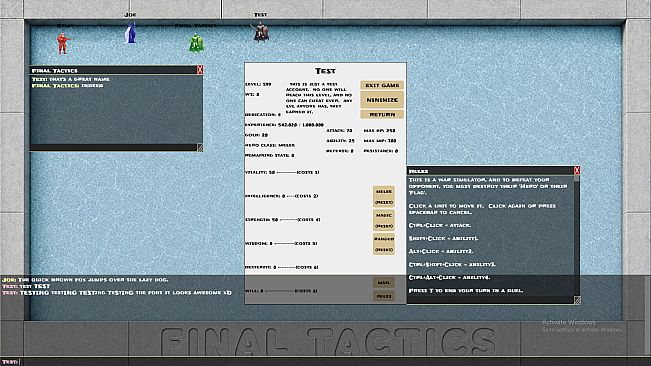Click the Return button
651x366 pixels.
382,115
